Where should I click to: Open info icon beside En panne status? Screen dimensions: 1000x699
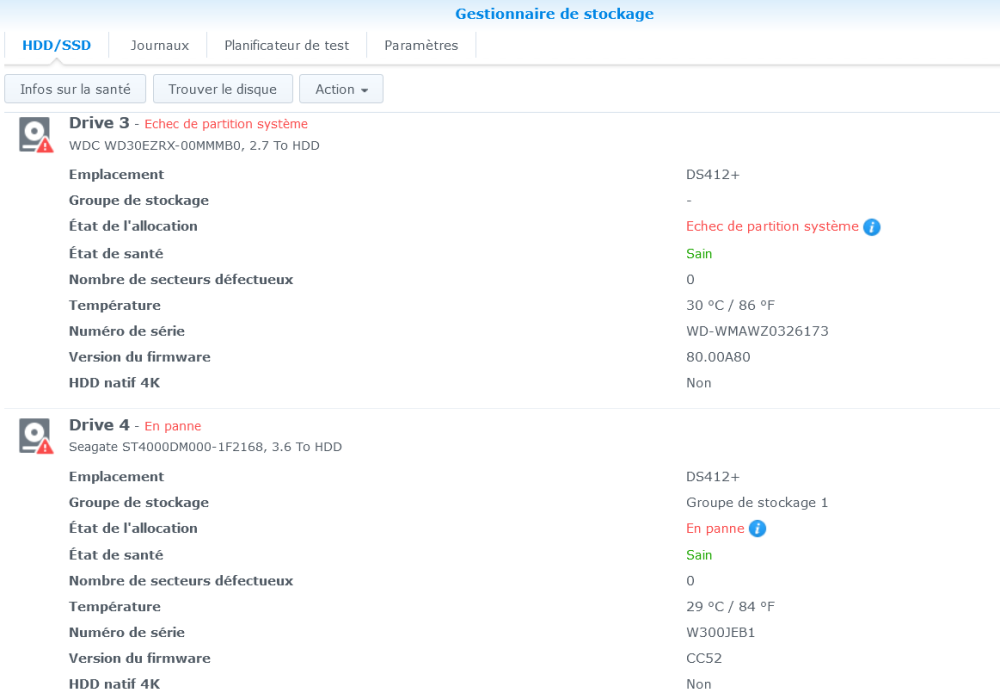pos(757,529)
